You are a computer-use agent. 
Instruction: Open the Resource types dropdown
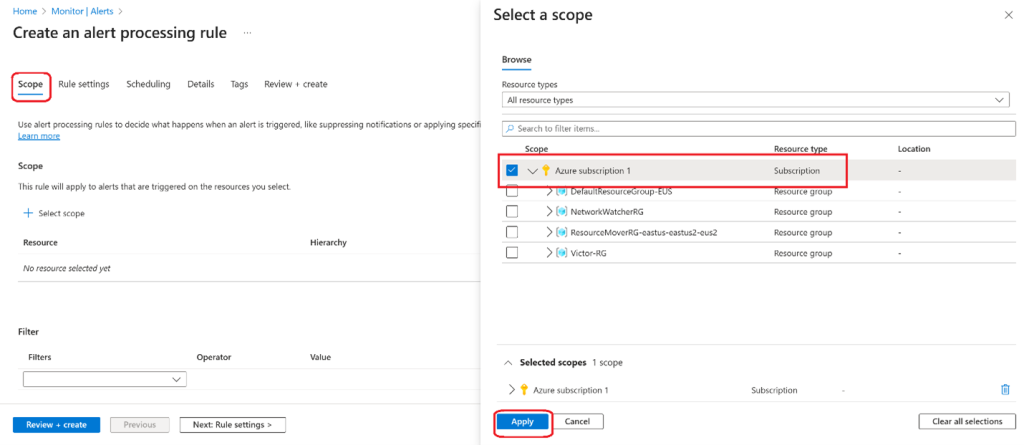[756, 100]
